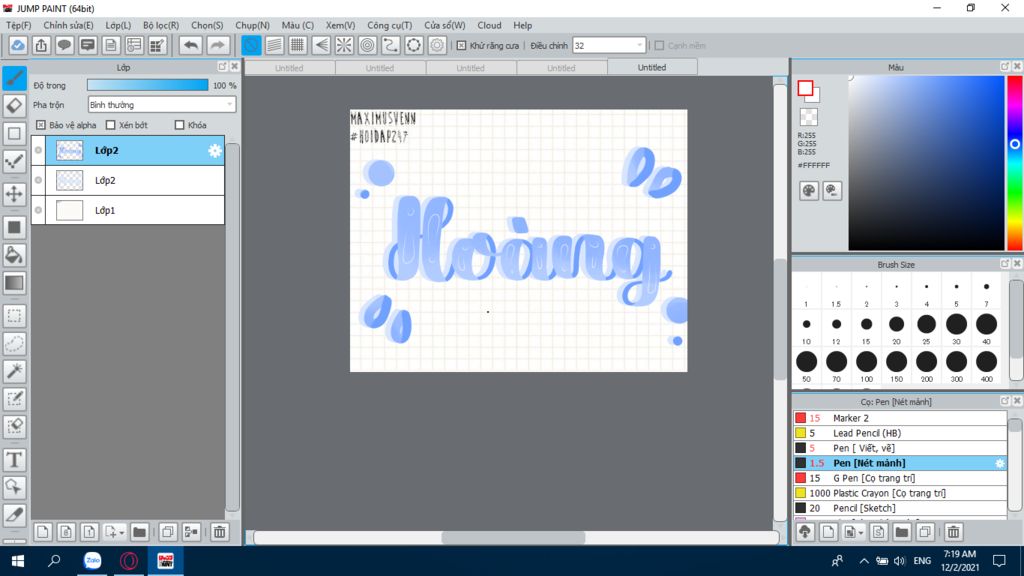This screenshot has width=1024, height=576.
Task: Enable crisscross grid snap guide
Action: pos(297,45)
